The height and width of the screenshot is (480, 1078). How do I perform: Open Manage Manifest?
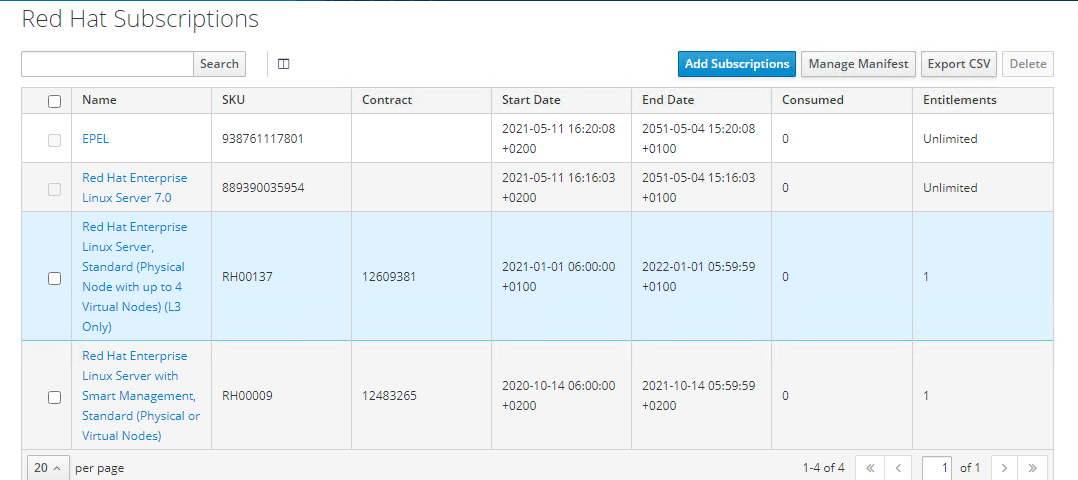coord(858,64)
